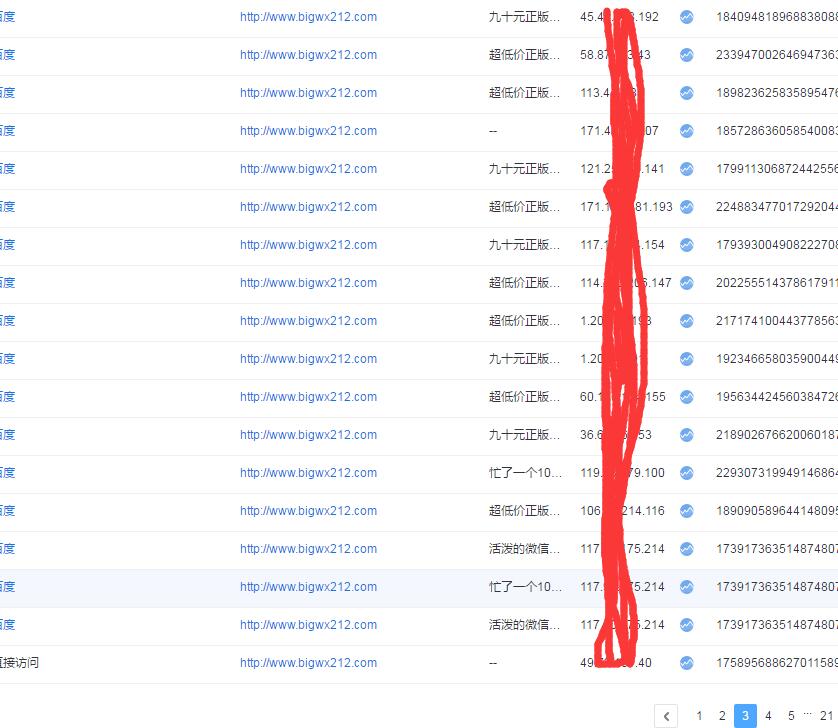The width and height of the screenshot is (838, 728).
Task: Open the trend icon in row ID 19563442456…
Action: pos(687,397)
